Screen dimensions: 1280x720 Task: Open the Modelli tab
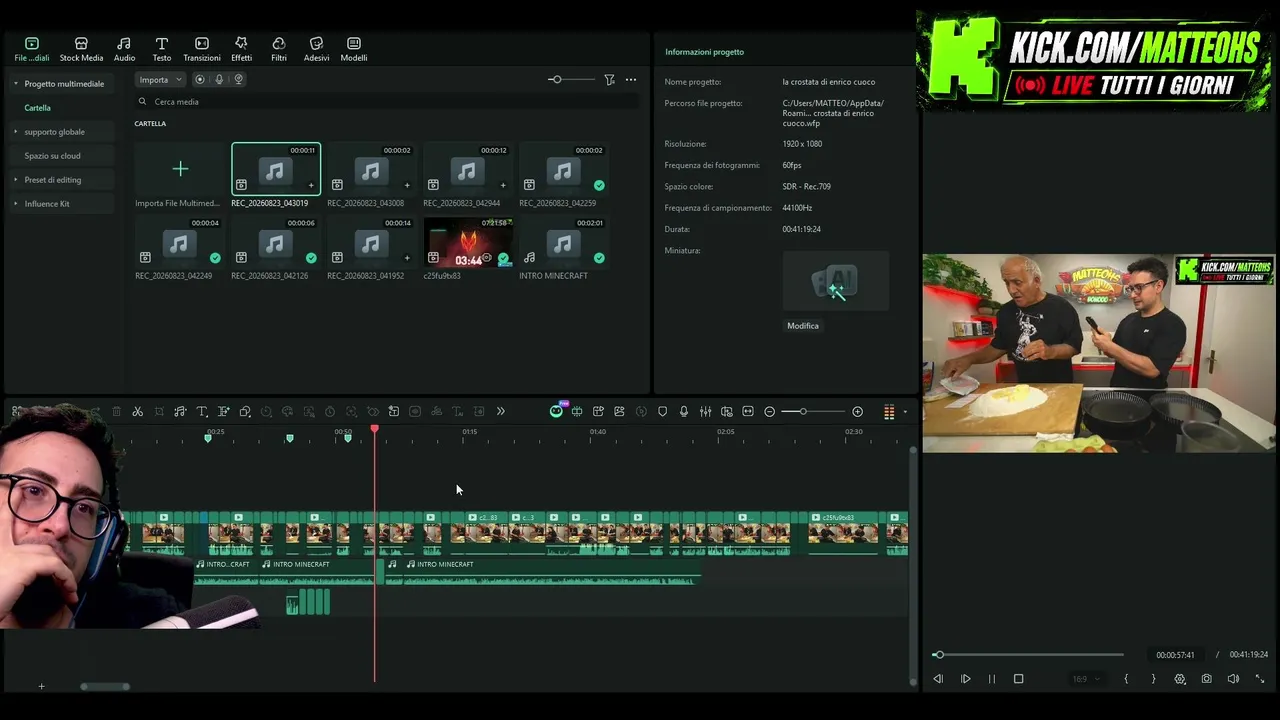point(354,49)
